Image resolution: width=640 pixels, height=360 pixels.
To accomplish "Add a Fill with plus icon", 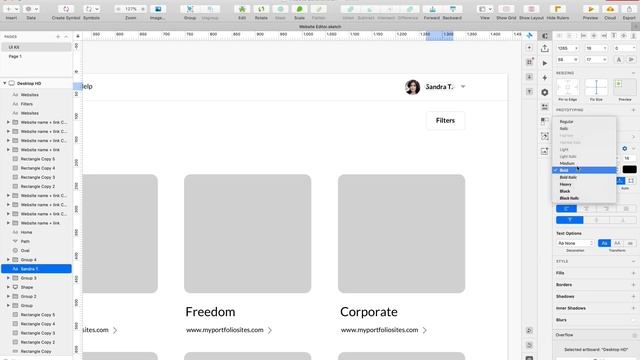I will click(x=633, y=273).
